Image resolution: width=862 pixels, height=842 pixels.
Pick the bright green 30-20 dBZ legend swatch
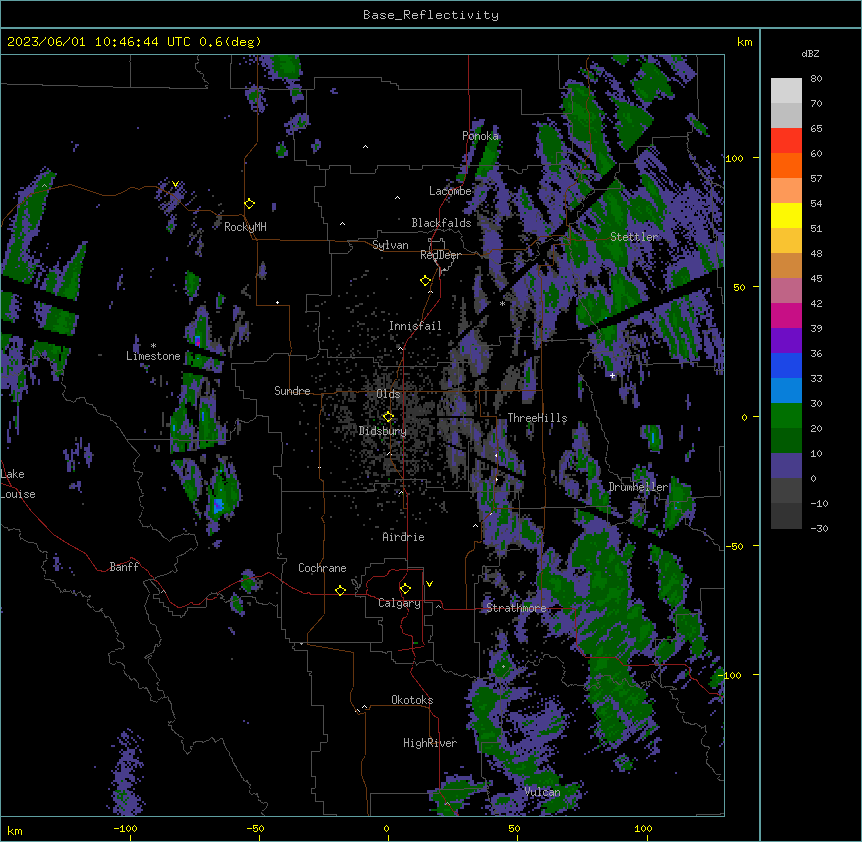click(786, 416)
